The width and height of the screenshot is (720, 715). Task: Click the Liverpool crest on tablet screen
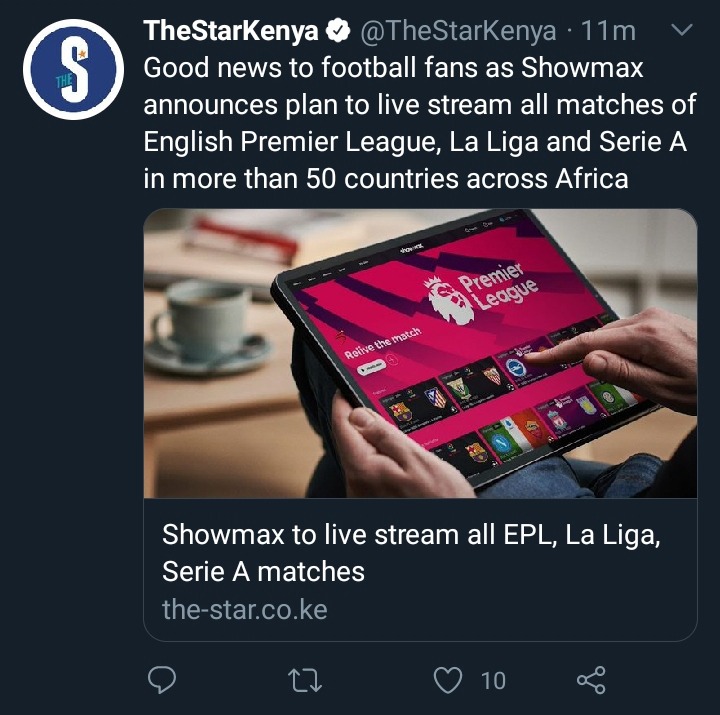559,418
